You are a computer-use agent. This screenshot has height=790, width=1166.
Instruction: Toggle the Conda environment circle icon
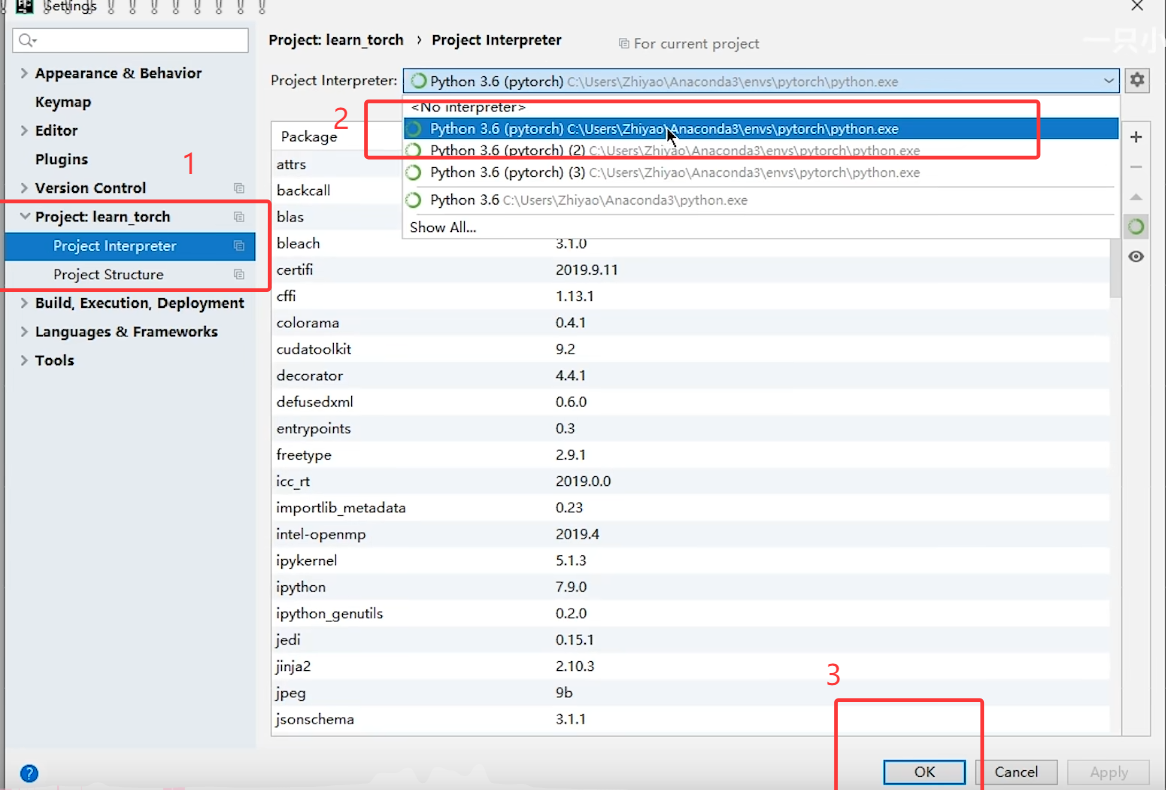tap(1136, 226)
